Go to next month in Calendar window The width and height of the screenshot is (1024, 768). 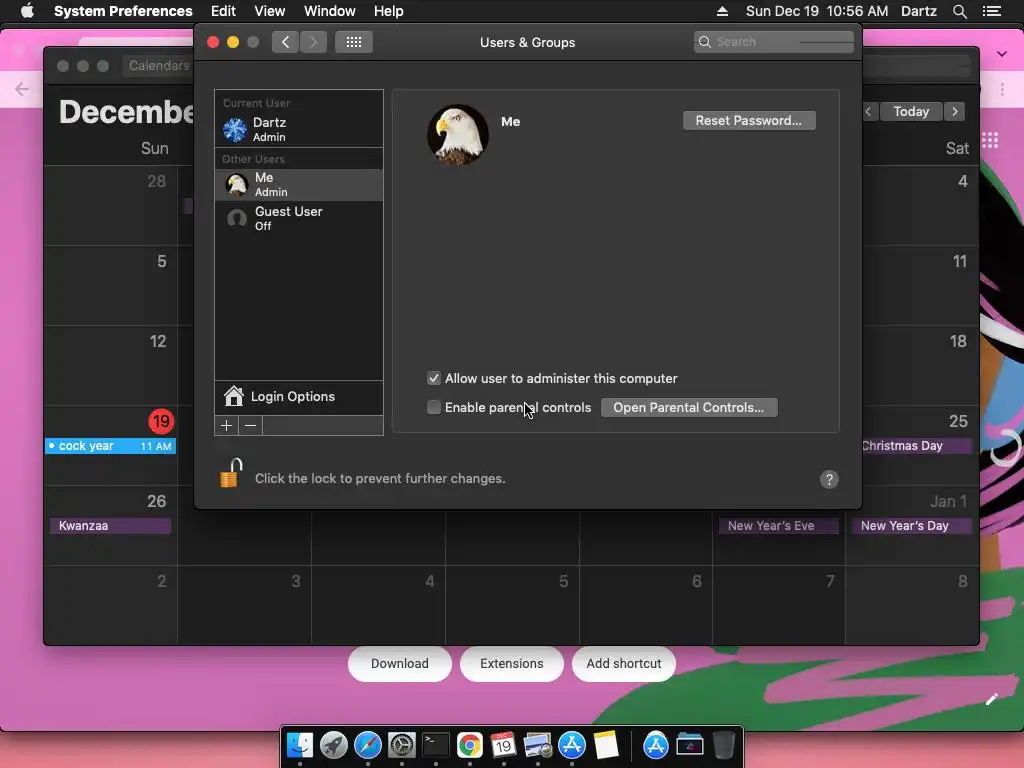(955, 112)
